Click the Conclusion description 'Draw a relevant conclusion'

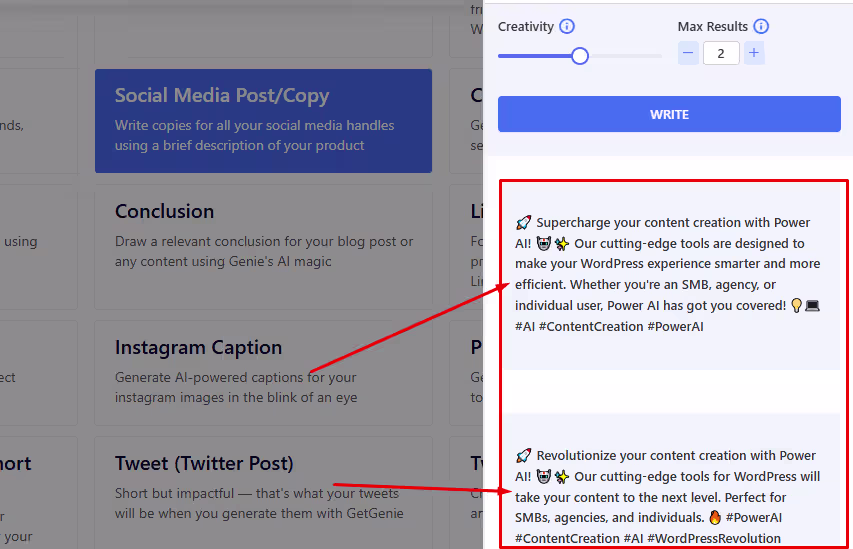[264, 251]
